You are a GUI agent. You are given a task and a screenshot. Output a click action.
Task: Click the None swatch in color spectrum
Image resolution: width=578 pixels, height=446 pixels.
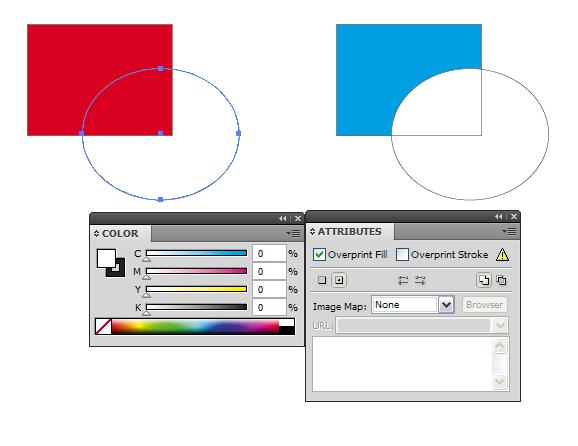tap(103, 327)
